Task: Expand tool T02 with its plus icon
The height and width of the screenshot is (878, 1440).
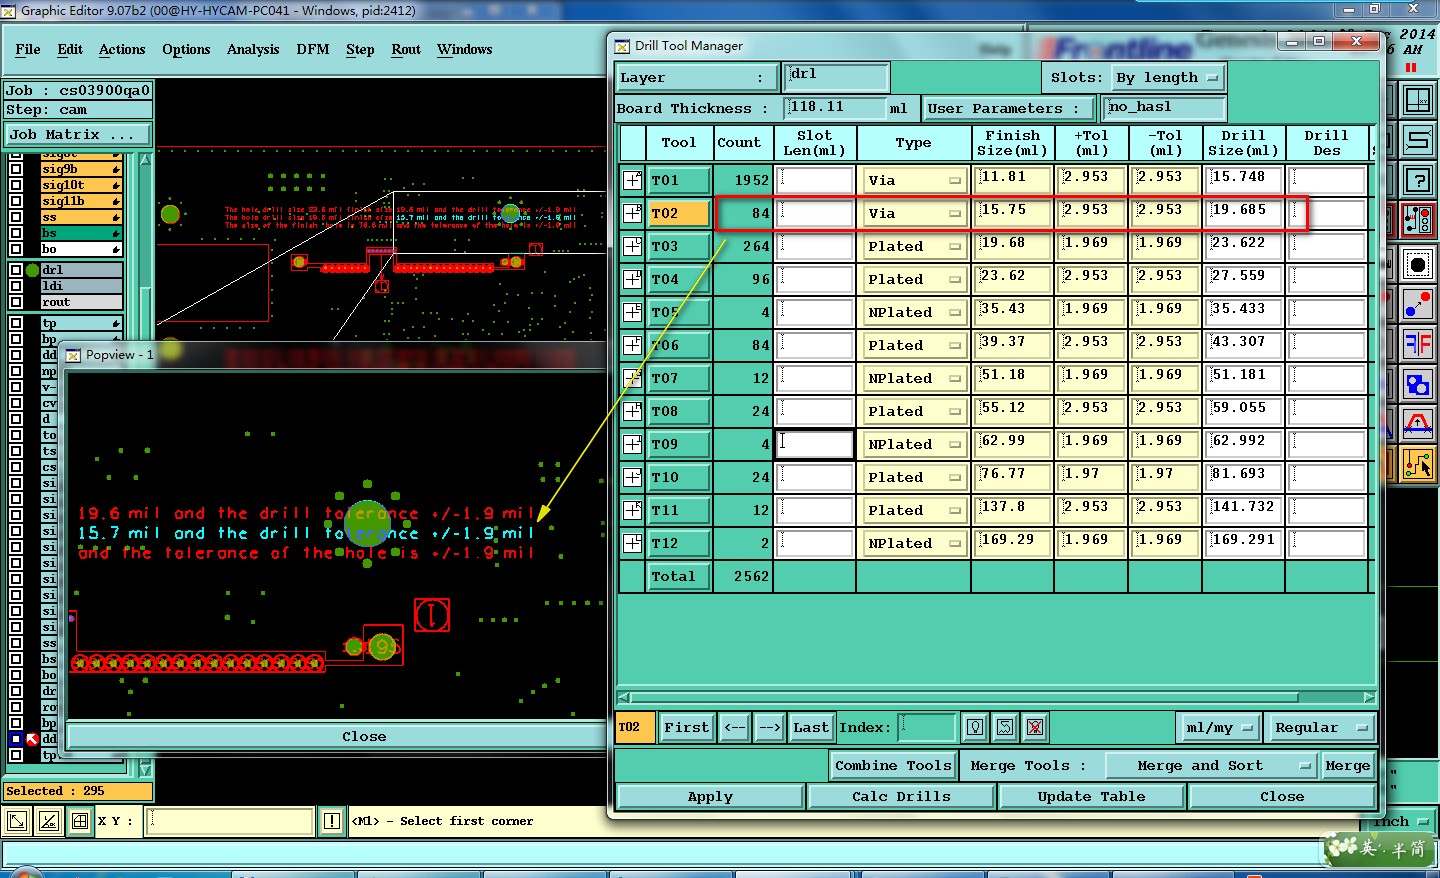Action: [x=633, y=213]
